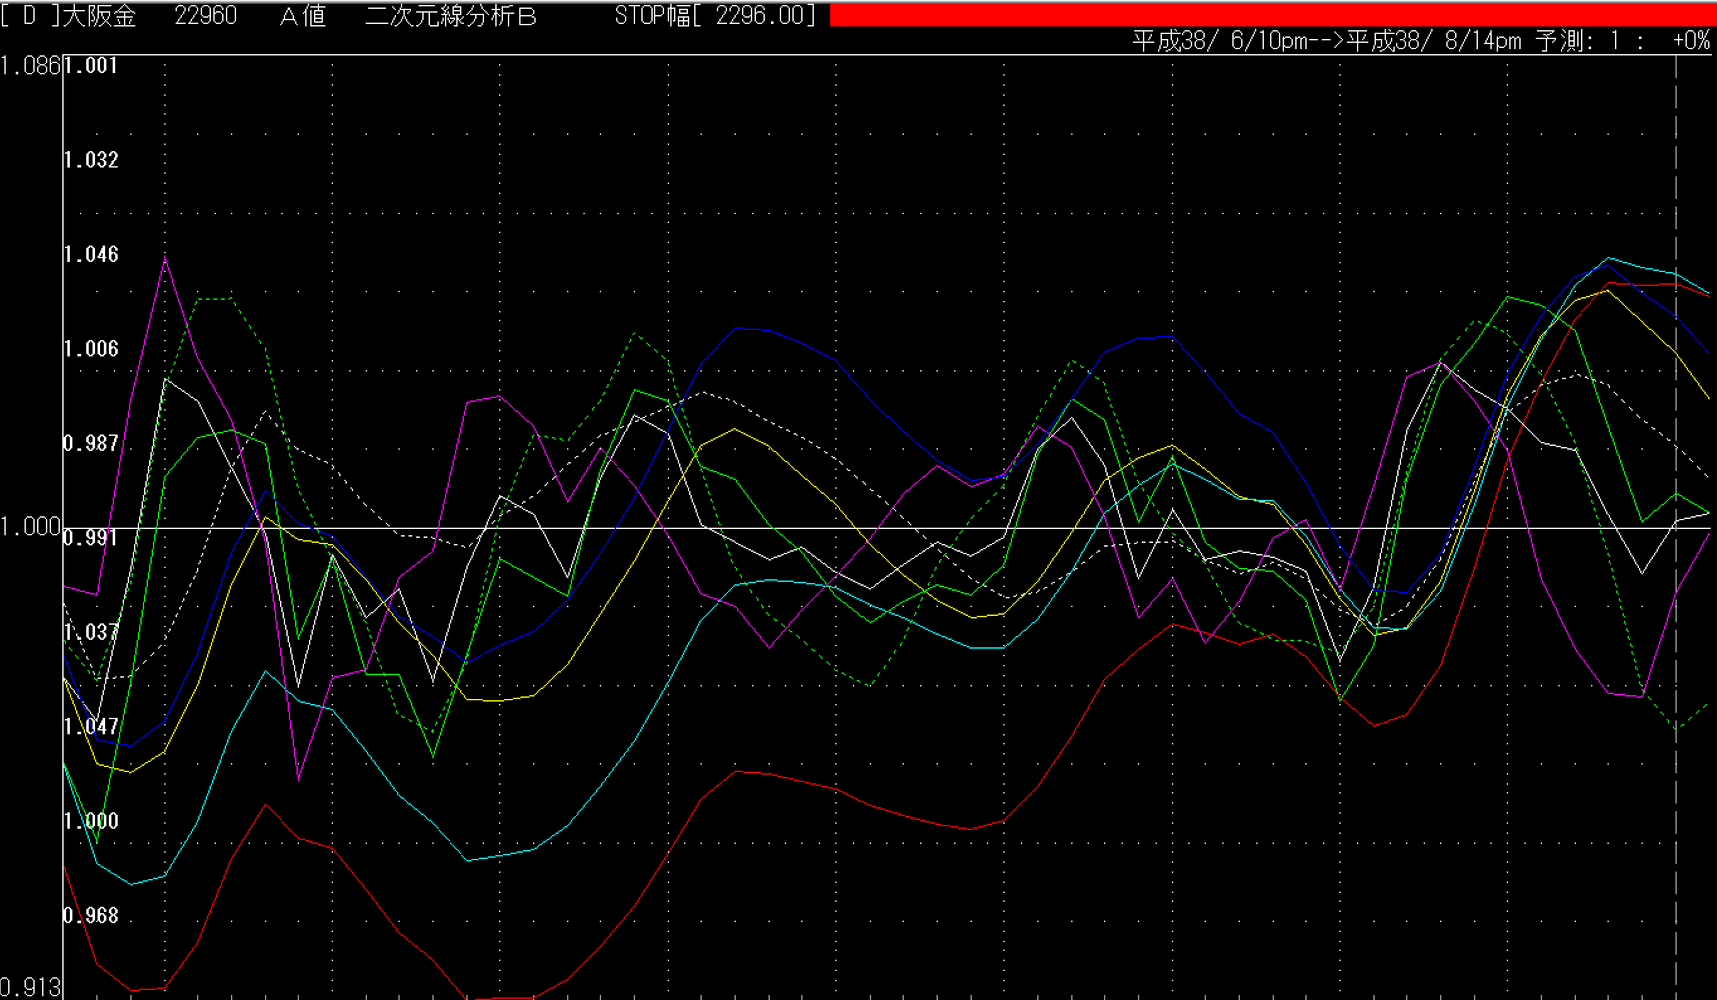Click the 0.991 series label
The height and width of the screenshot is (1000, 1717).
(x=91, y=538)
